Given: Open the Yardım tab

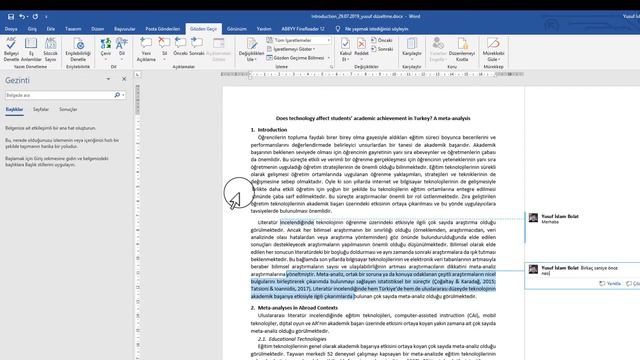Looking at the screenshot, I should pyautogui.click(x=264, y=29).
